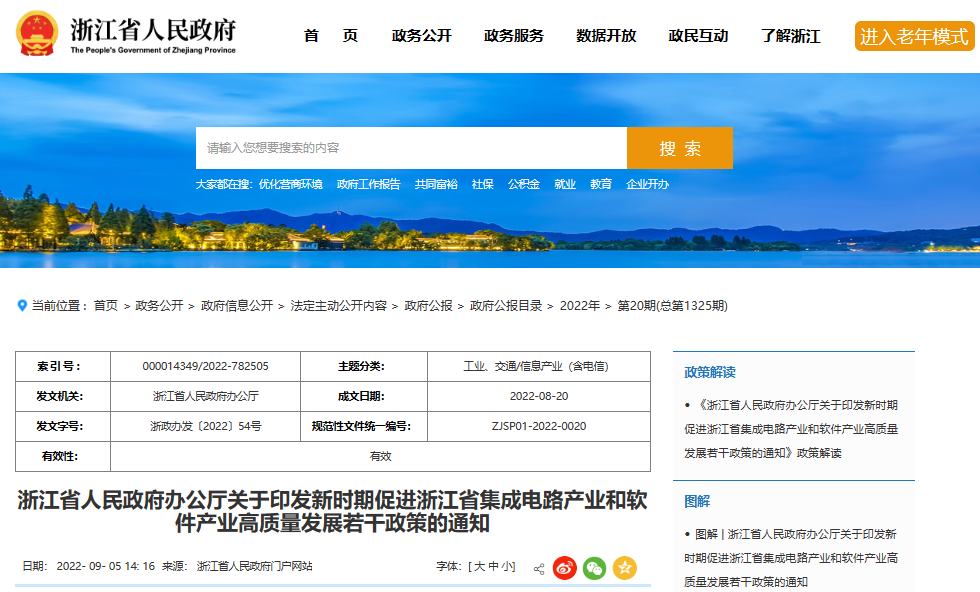The image size is (980, 592).
Task: Share article via WeChat icon
Action: click(x=594, y=568)
